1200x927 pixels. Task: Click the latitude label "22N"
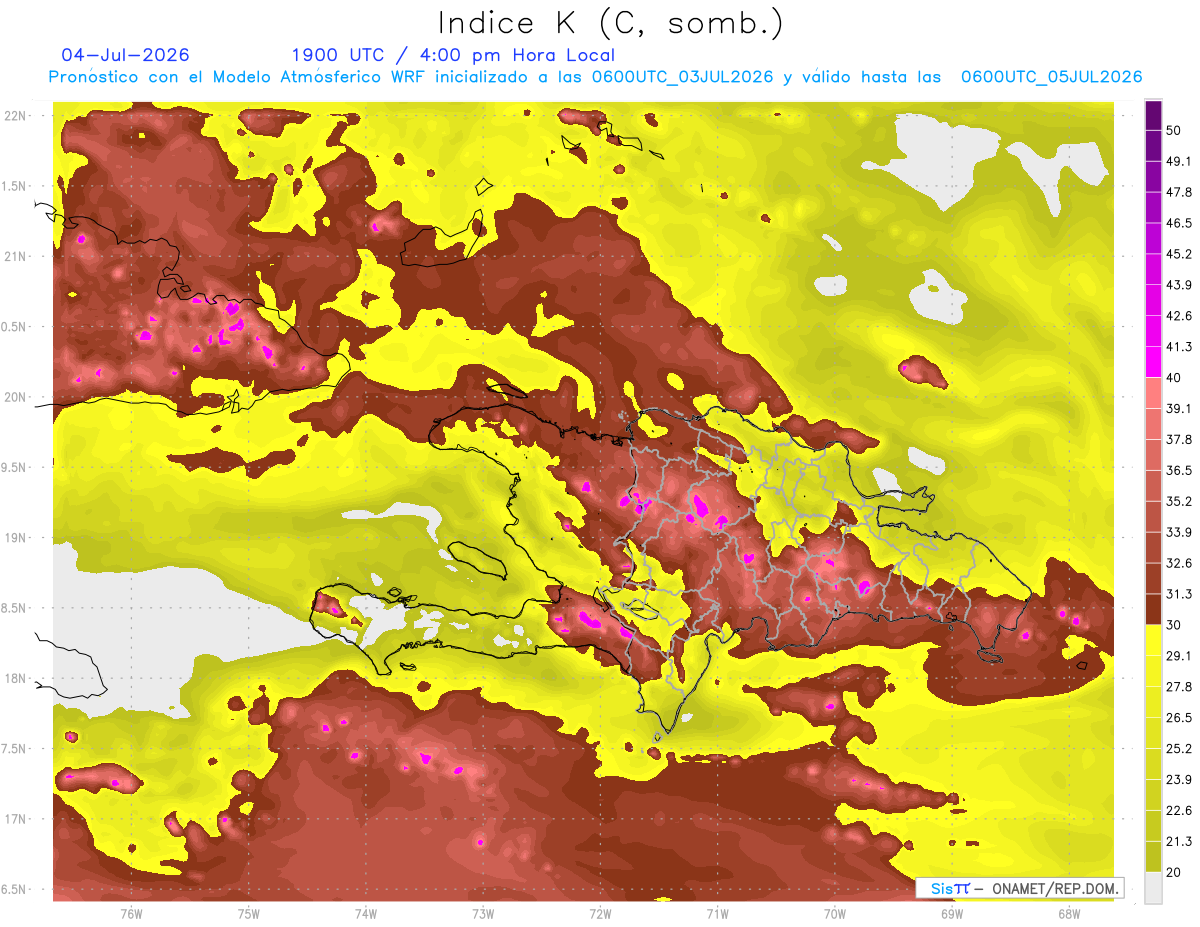click(x=15, y=115)
